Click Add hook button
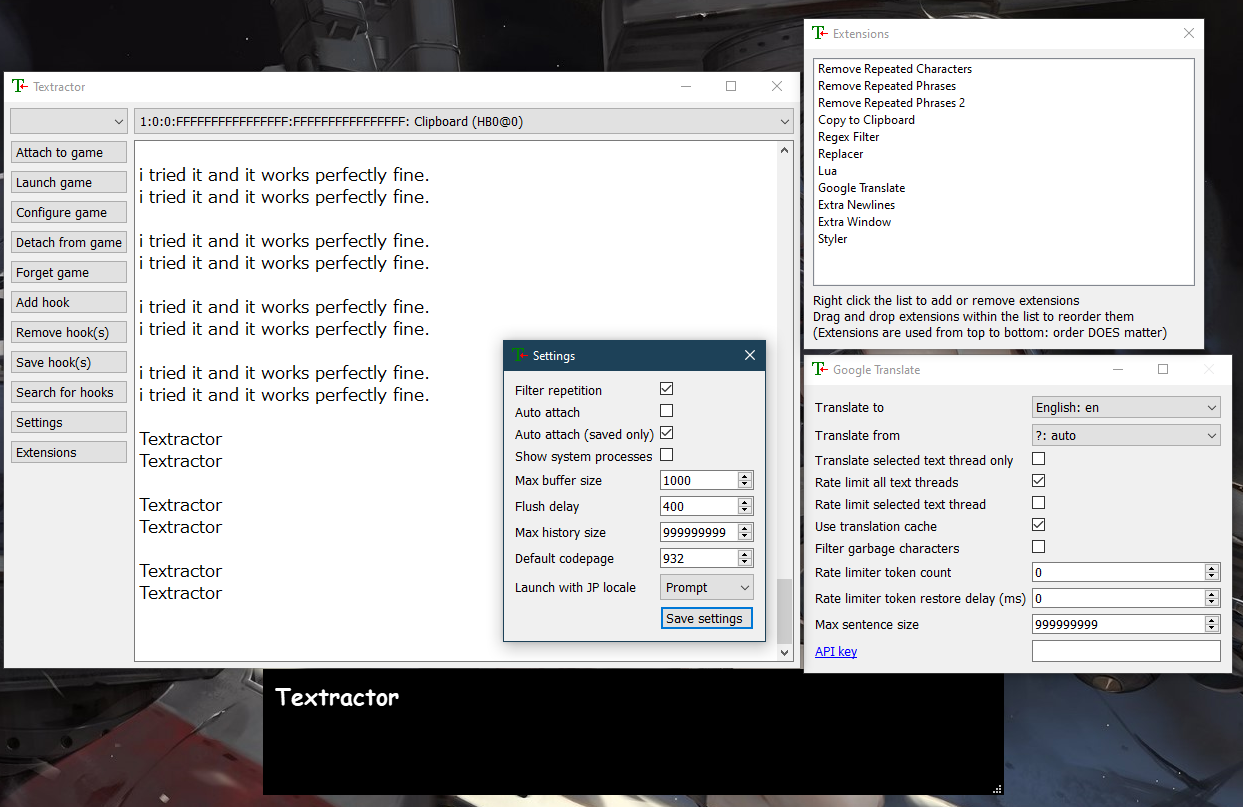This screenshot has width=1243, height=807. [68, 302]
